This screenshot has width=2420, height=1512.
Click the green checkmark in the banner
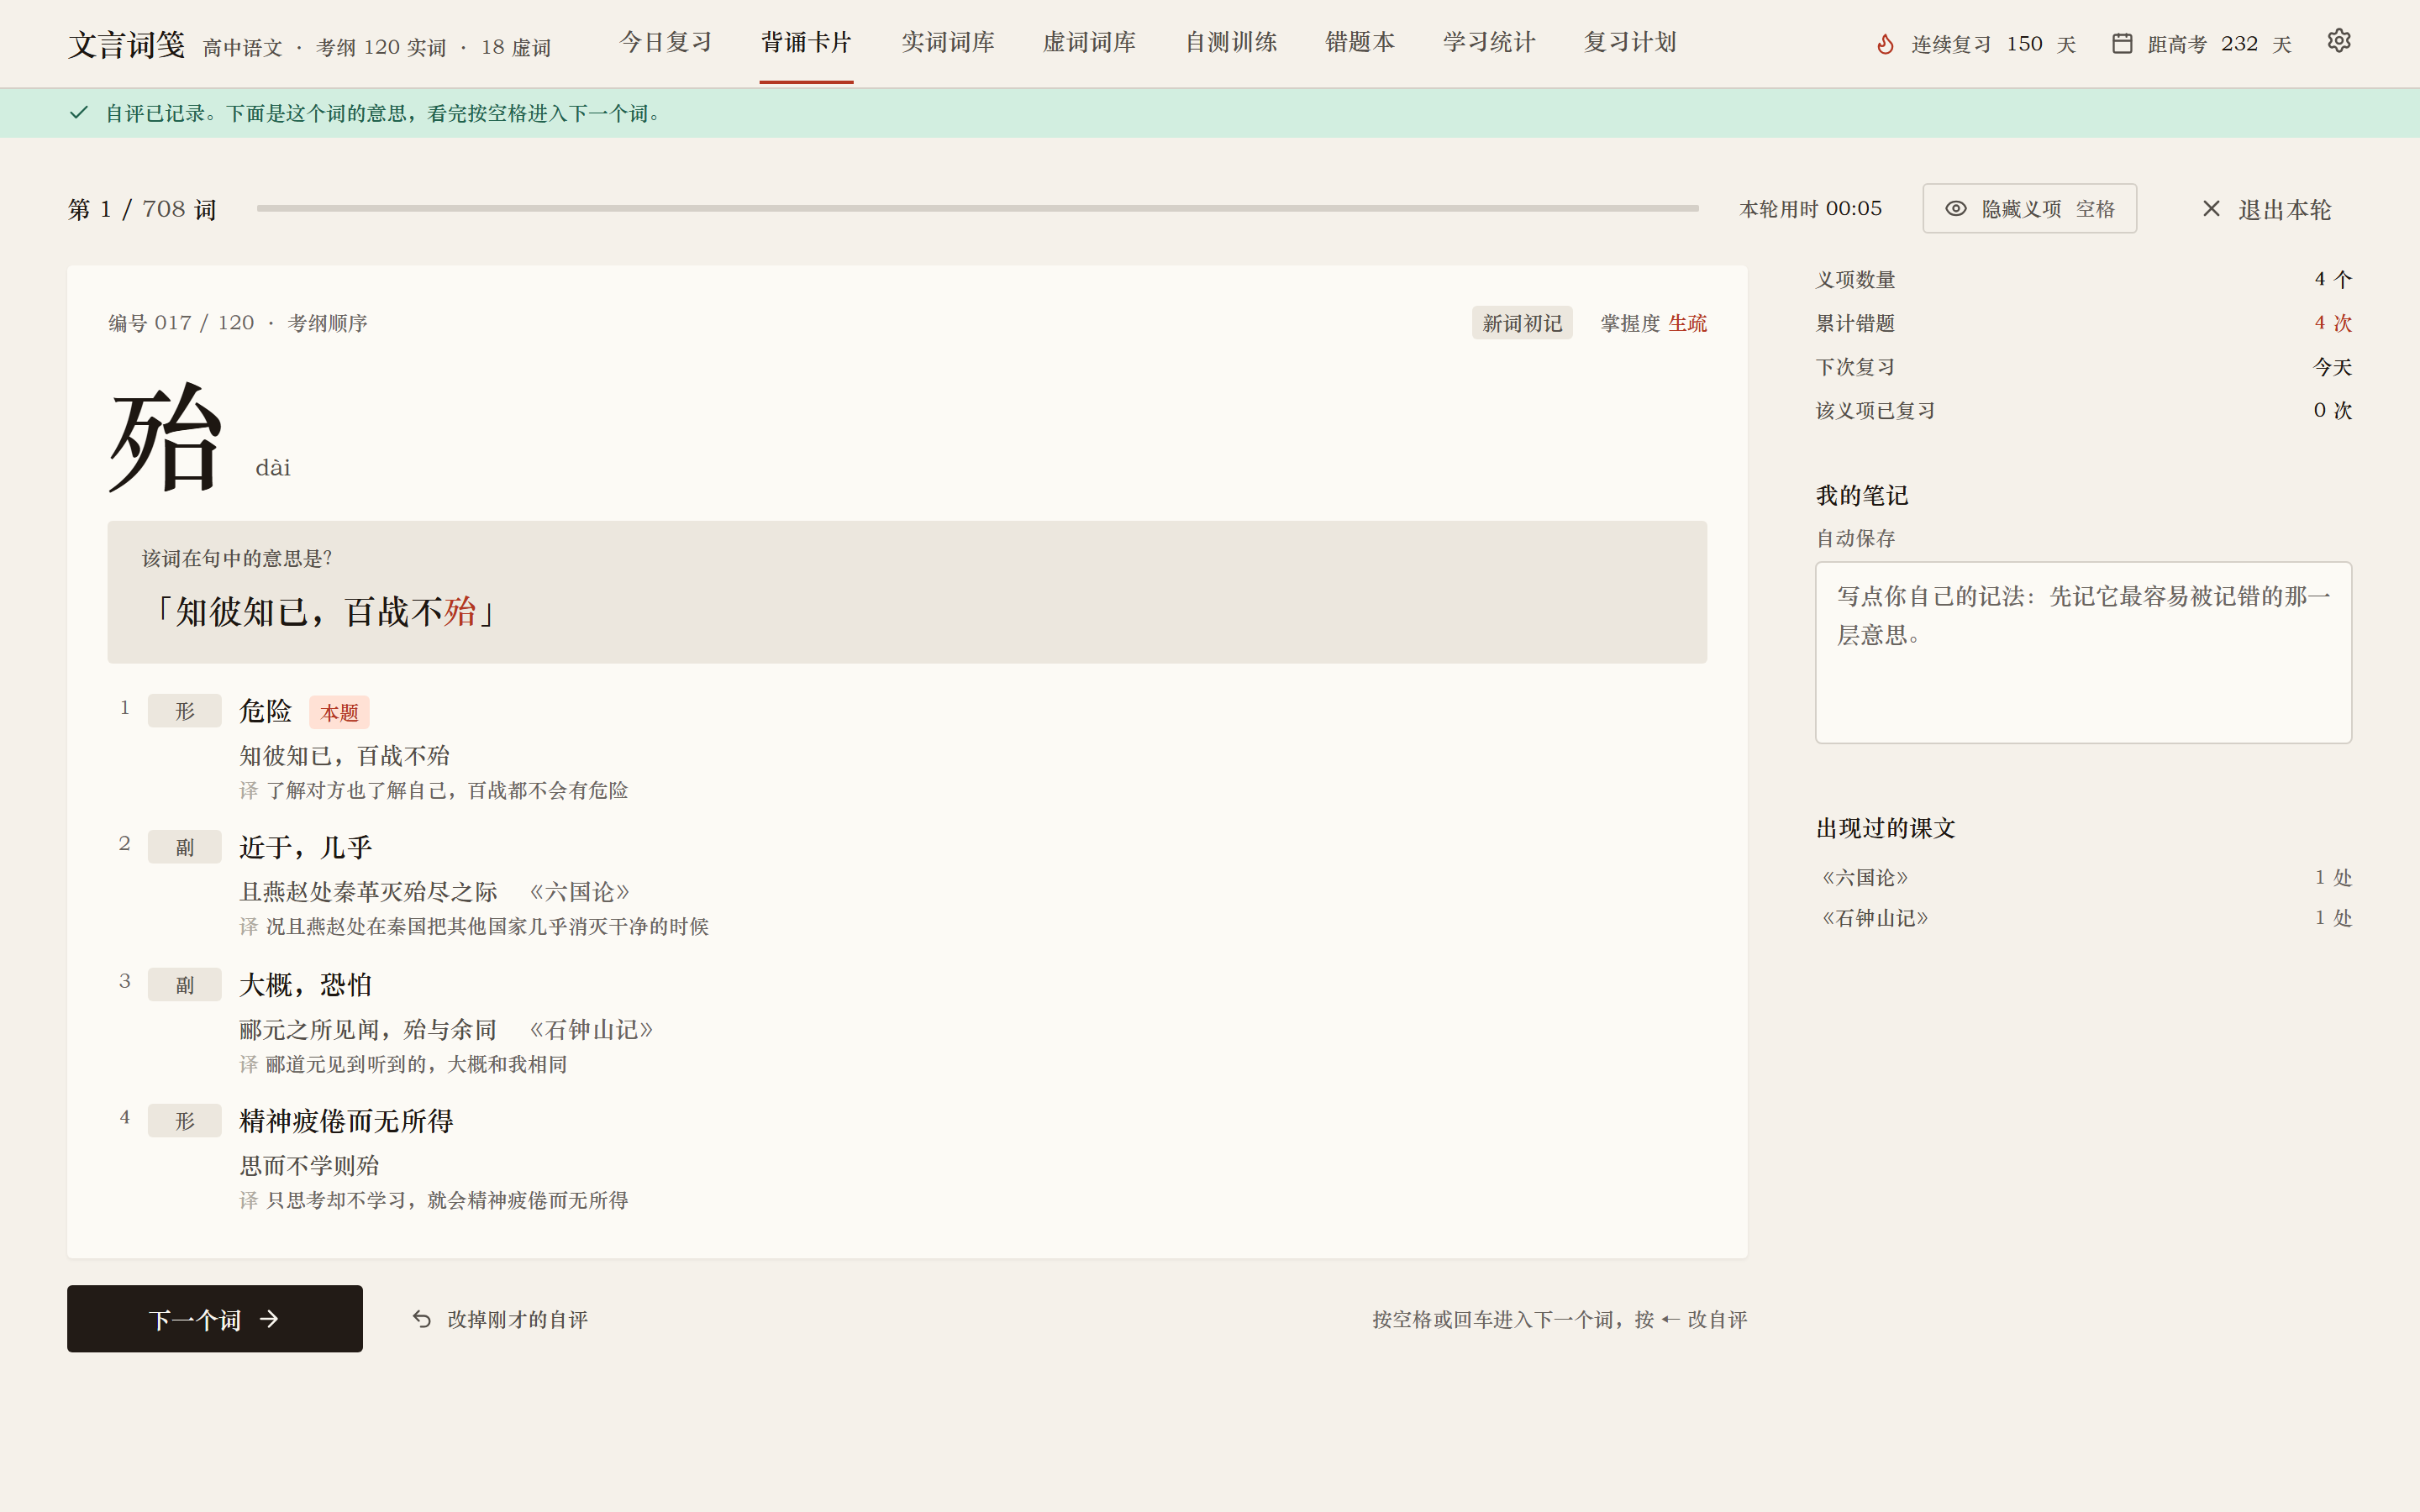[x=79, y=113]
